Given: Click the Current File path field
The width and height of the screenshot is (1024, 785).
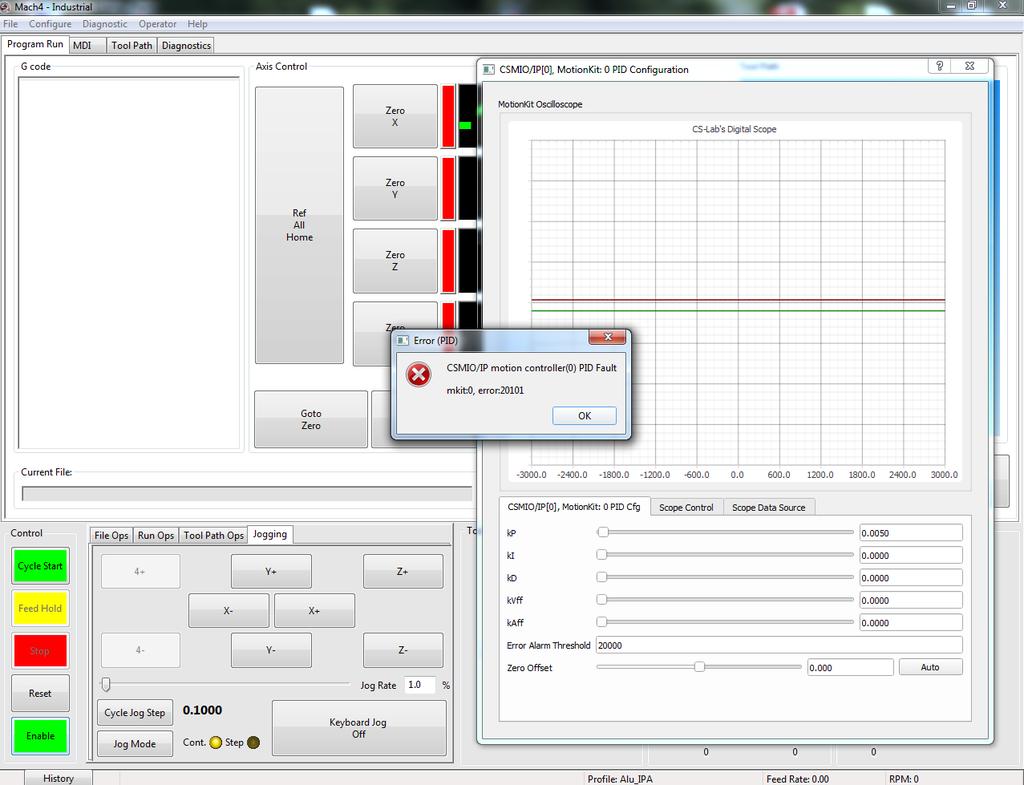Looking at the screenshot, I should click(x=247, y=493).
